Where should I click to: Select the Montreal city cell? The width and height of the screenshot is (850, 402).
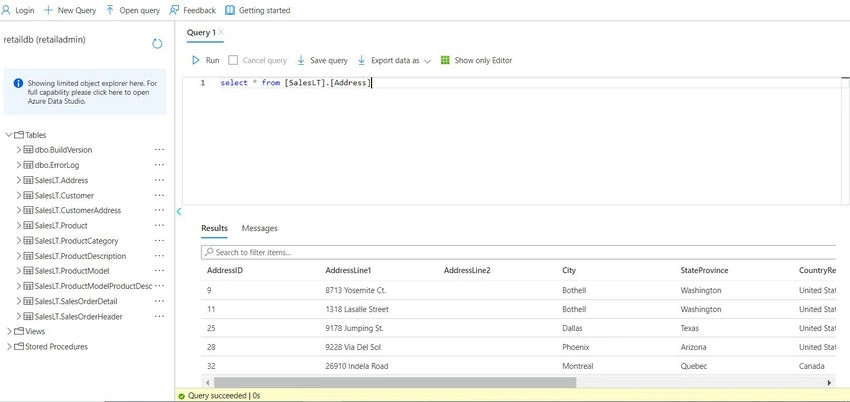(x=577, y=366)
